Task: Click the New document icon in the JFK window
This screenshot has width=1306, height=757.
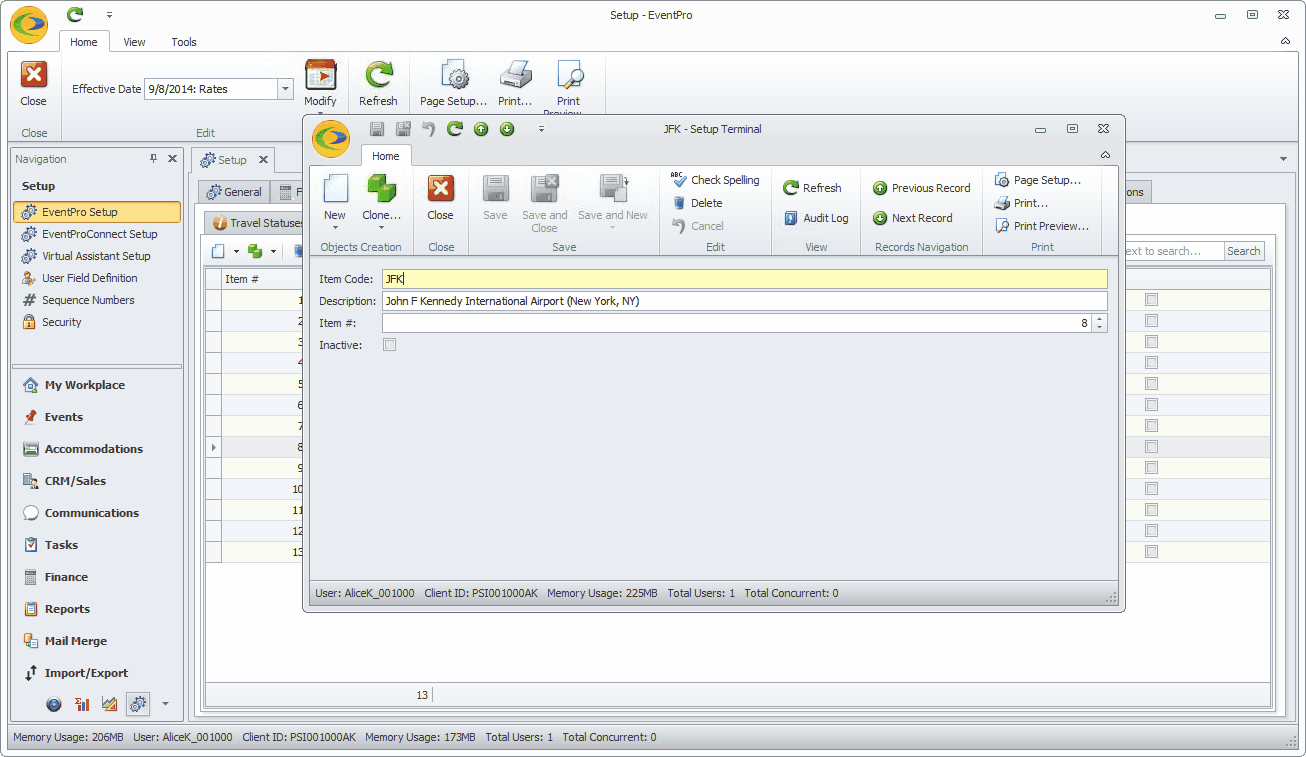Action: 335,189
